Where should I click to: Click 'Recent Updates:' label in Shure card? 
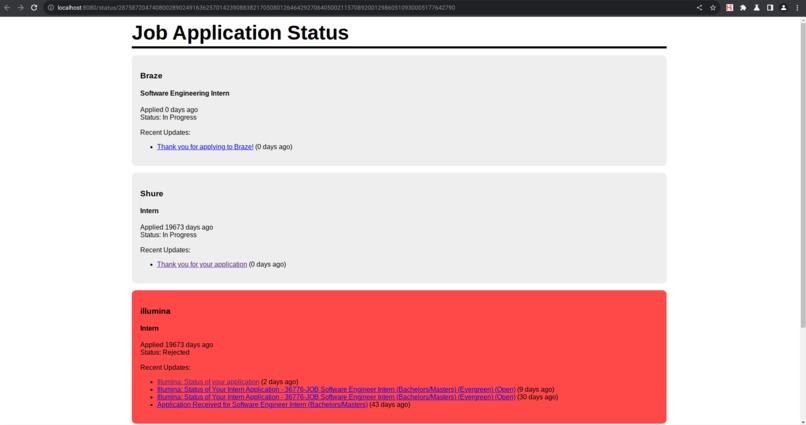point(165,250)
